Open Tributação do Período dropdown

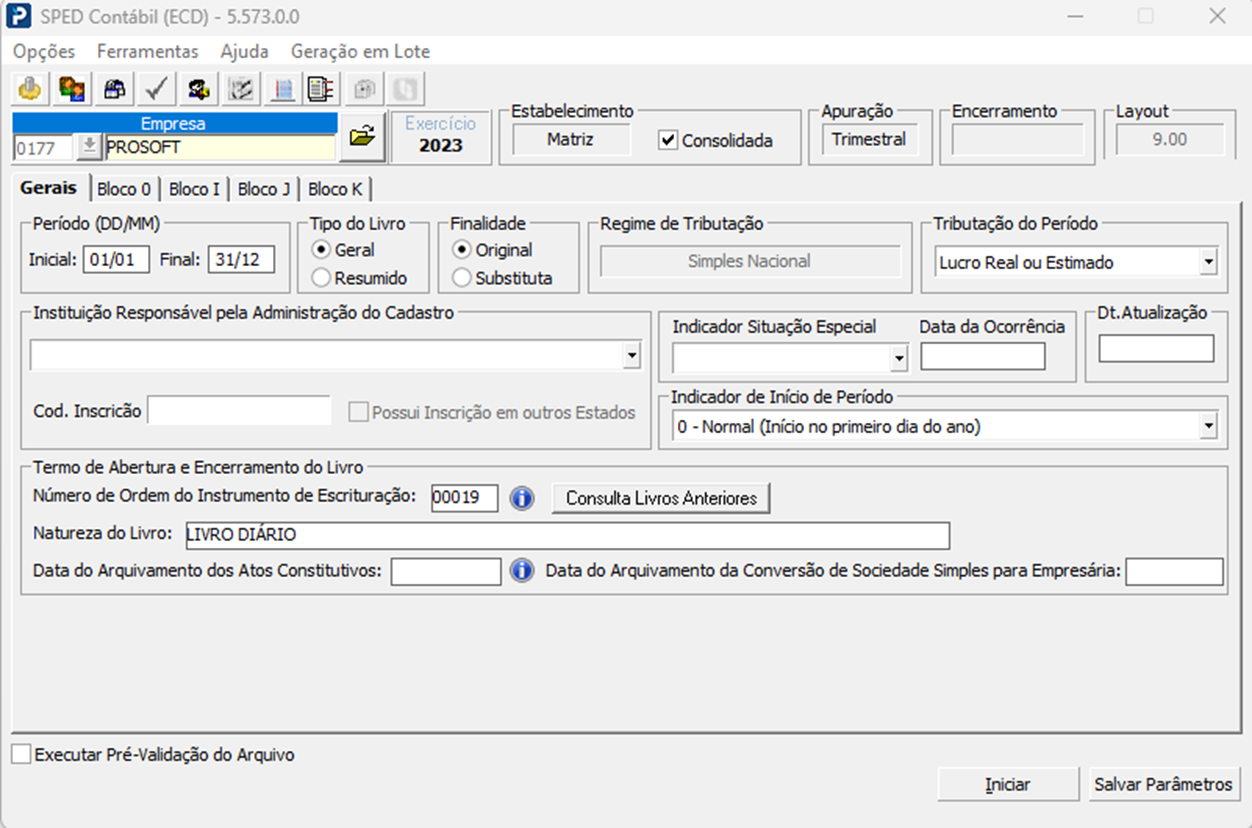point(1208,263)
